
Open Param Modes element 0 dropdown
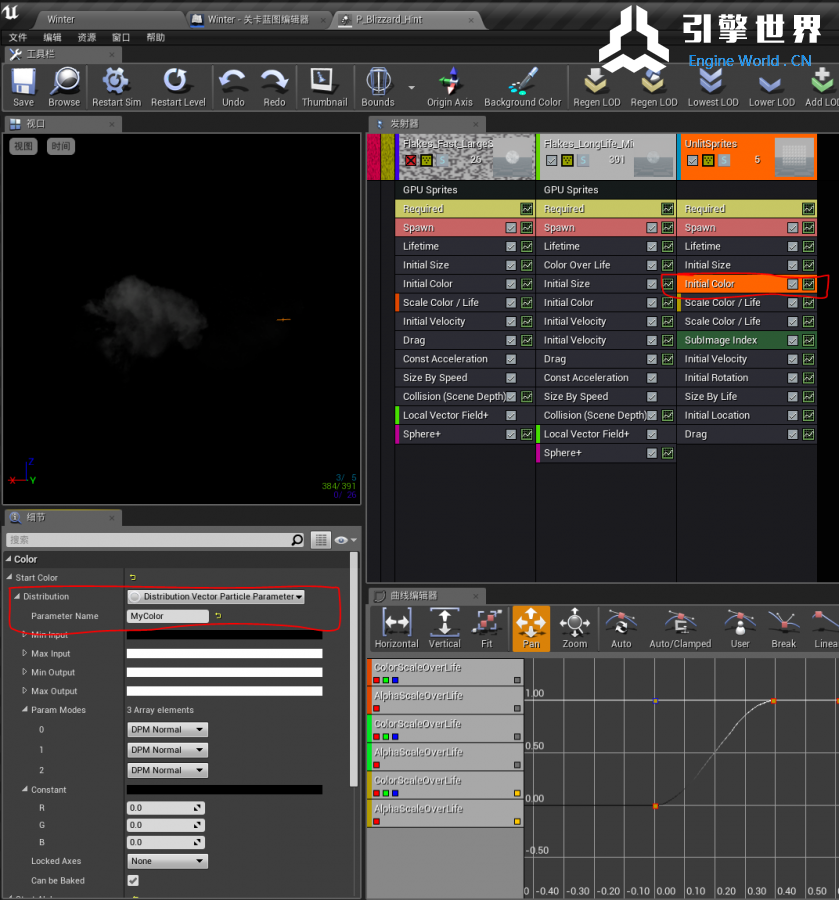coord(167,730)
